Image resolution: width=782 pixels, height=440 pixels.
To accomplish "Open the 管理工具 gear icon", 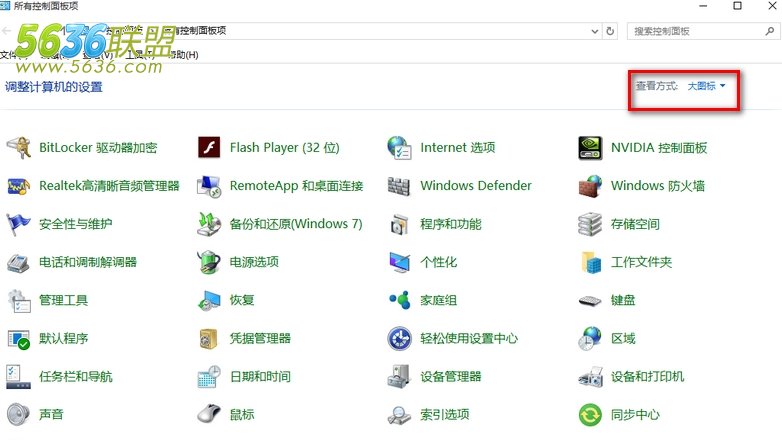I will tap(19, 300).
